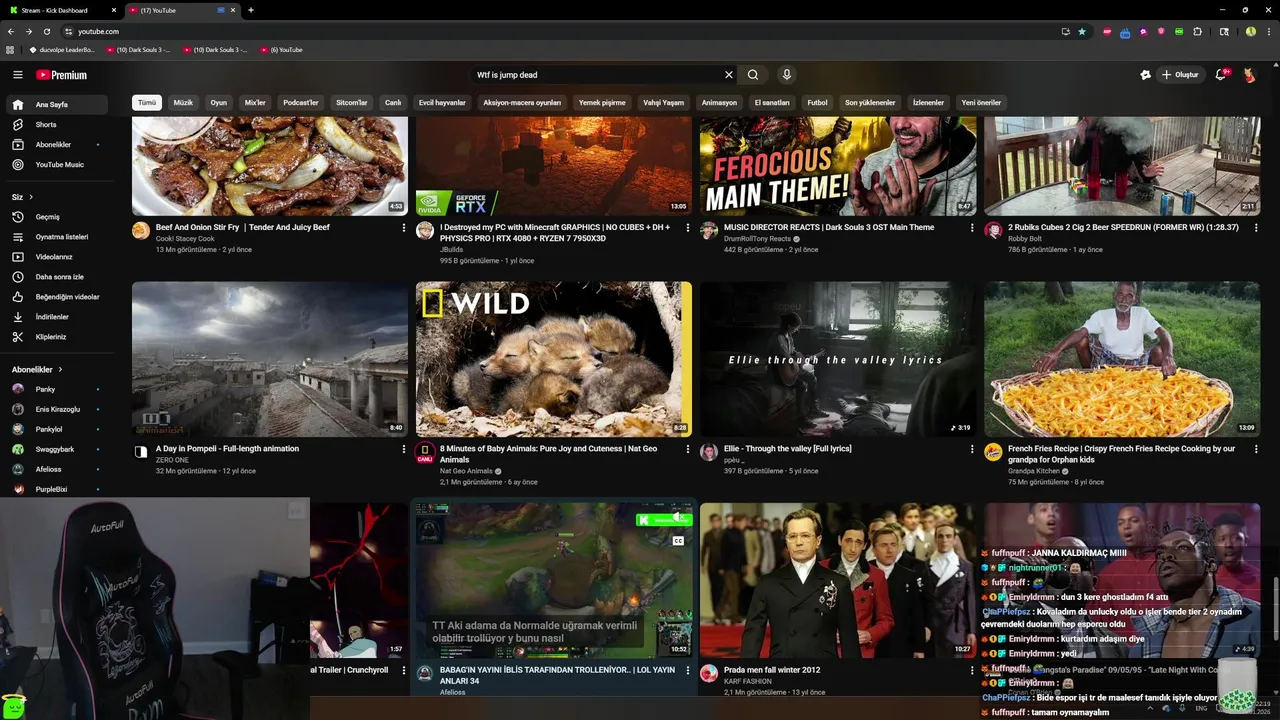The height and width of the screenshot is (720, 1280).
Task: Switch to the Stream - Kick Dashboard tab
Action: tap(60, 10)
